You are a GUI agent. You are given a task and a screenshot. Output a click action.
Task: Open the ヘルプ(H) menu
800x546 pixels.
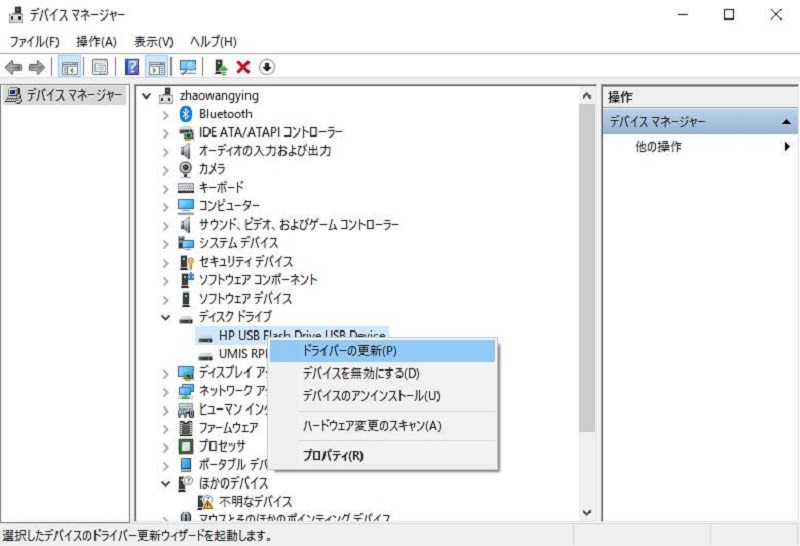coord(213,41)
